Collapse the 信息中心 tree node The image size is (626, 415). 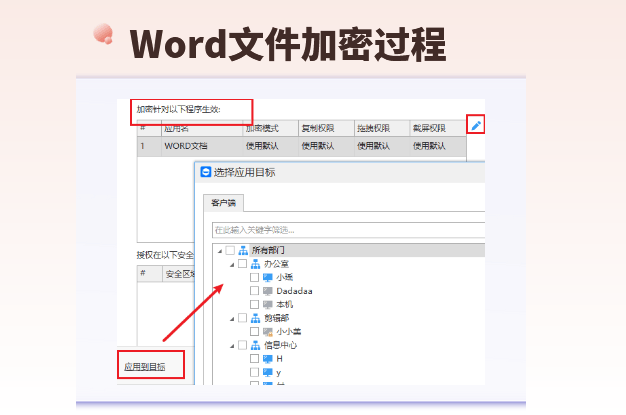point(232,346)
